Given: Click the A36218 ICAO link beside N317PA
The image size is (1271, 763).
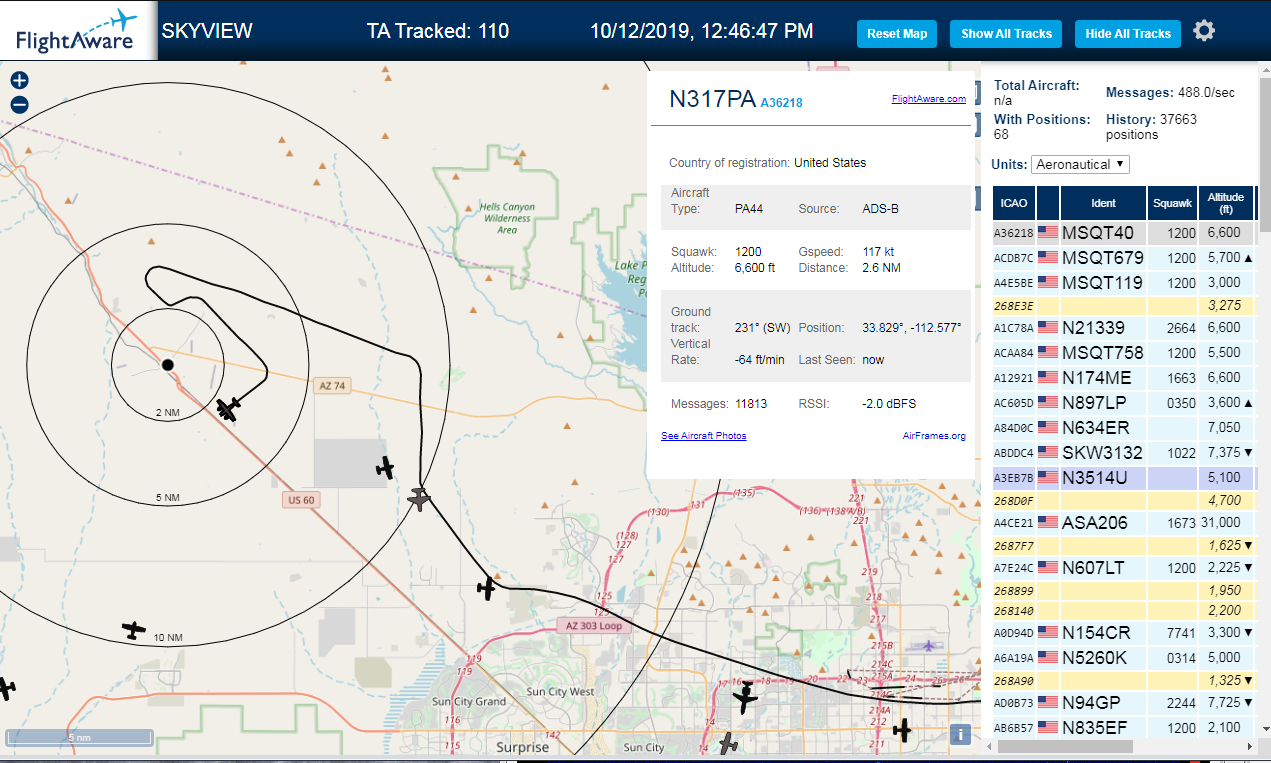Looking at the screenshot, I should pyautogui.click(x=781, y=102).
